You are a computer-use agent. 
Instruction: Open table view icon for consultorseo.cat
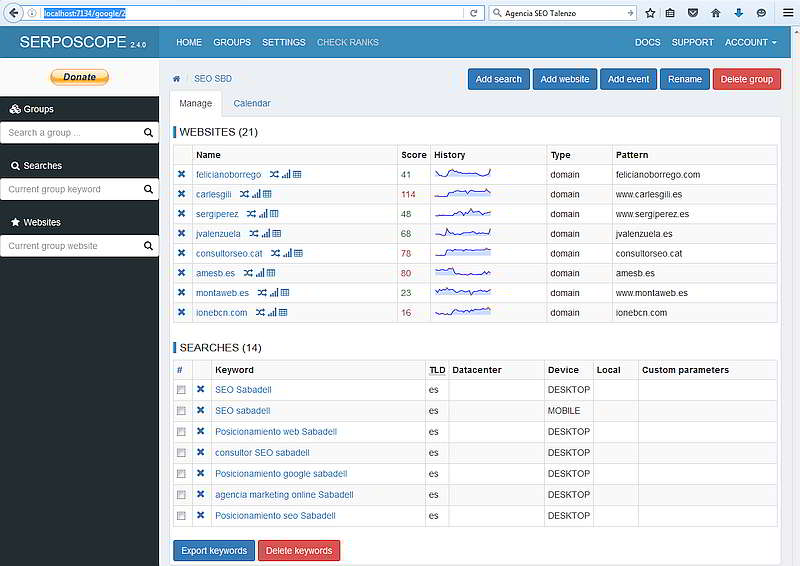pyautogui.click(x=297, y=253)
